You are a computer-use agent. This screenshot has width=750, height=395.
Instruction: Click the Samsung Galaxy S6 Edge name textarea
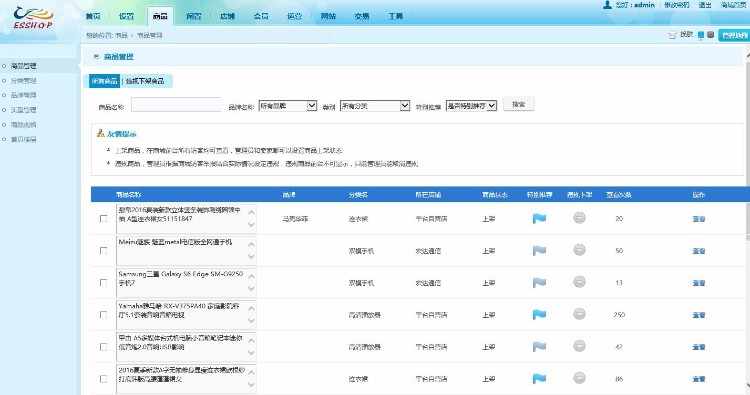(186, 283)
